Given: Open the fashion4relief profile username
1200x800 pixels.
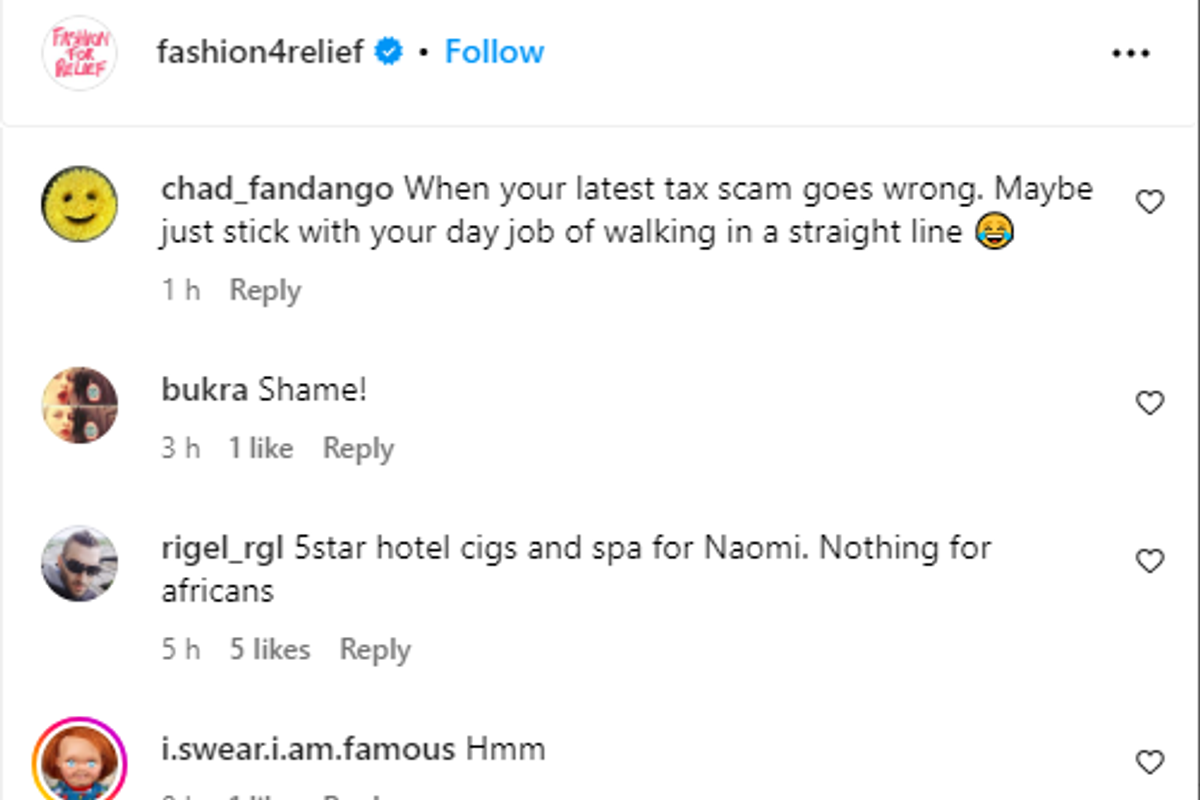Looking at the screenshot, I should point(260,52).
